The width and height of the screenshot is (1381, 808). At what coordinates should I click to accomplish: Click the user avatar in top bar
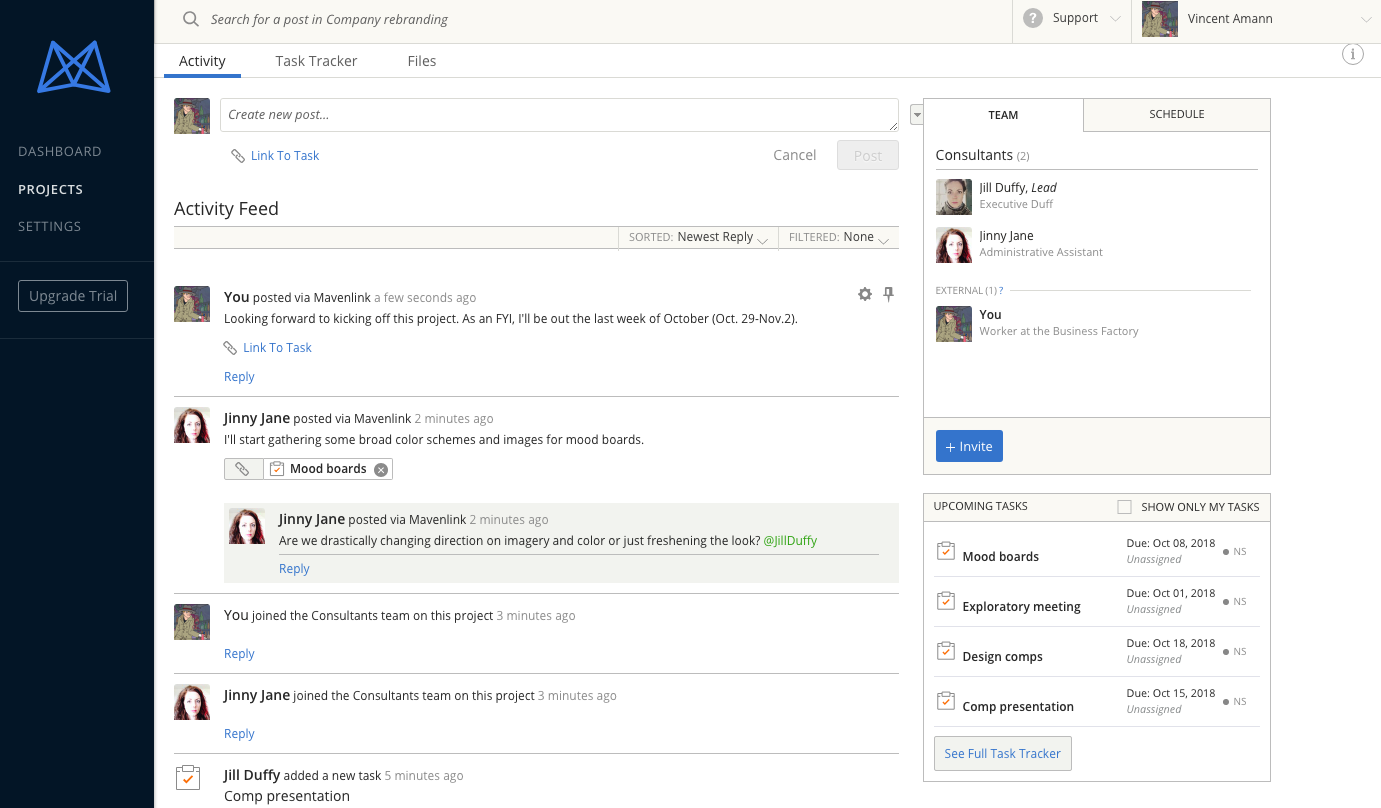point(1160,19)
